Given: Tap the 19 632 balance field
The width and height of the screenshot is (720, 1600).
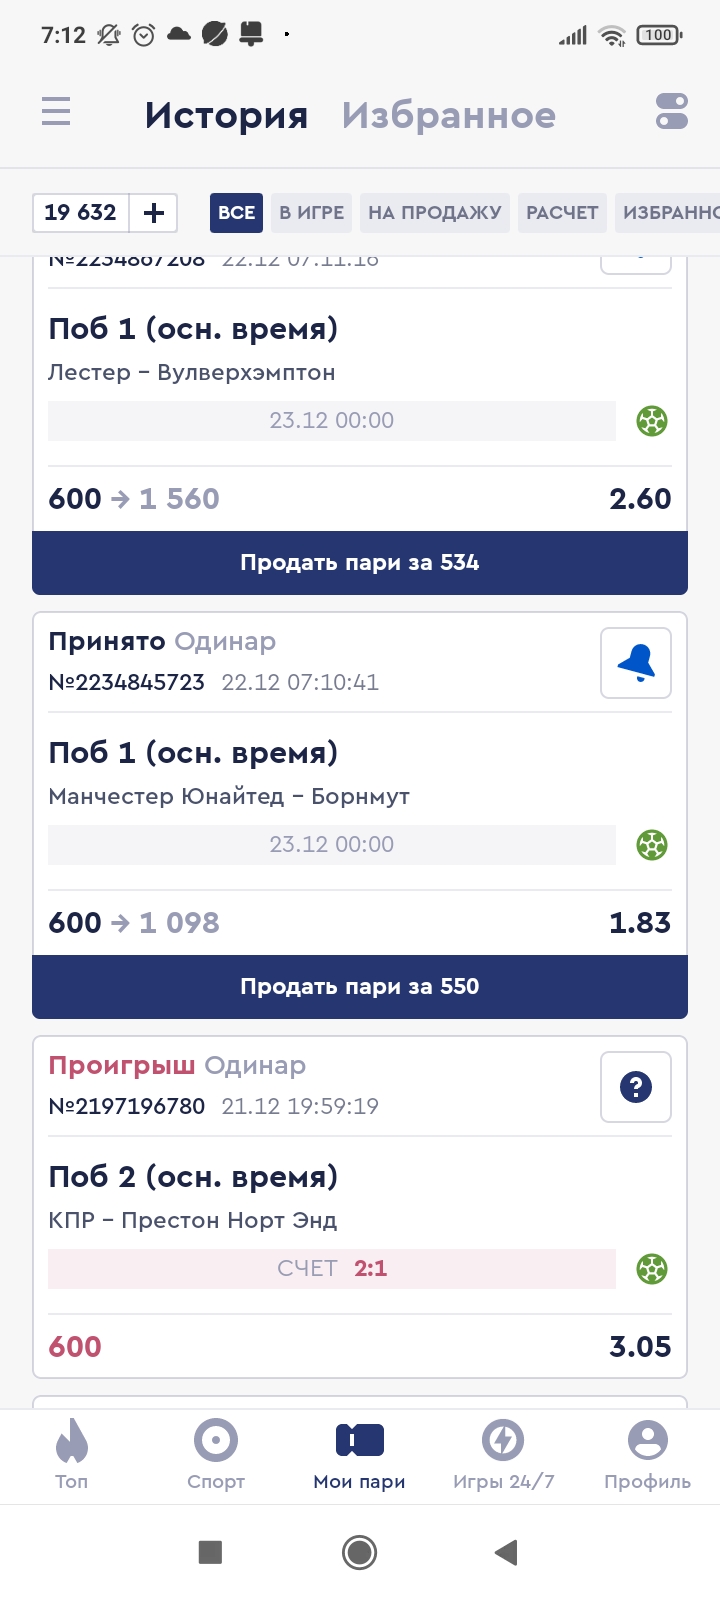Looking at the screenshot, I should pos(80,213).
